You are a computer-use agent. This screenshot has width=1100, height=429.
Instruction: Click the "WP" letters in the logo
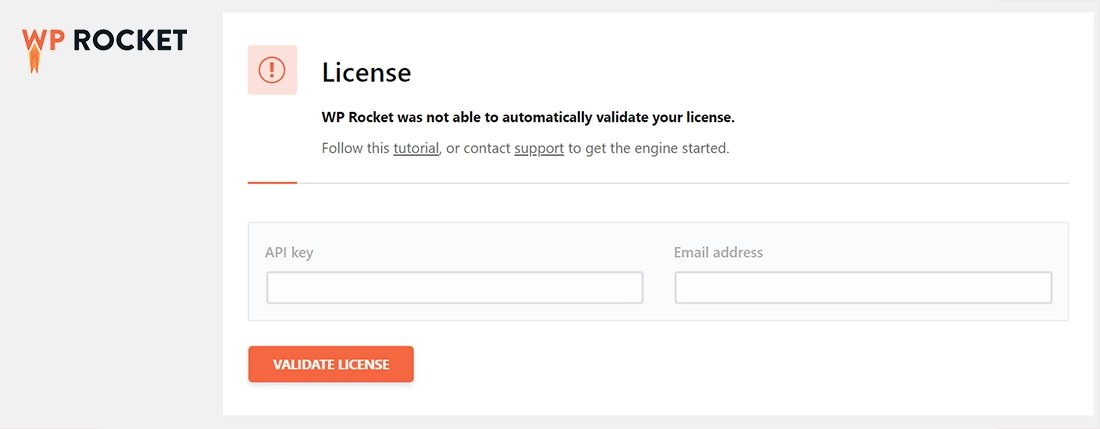click(x=44, y=39)
